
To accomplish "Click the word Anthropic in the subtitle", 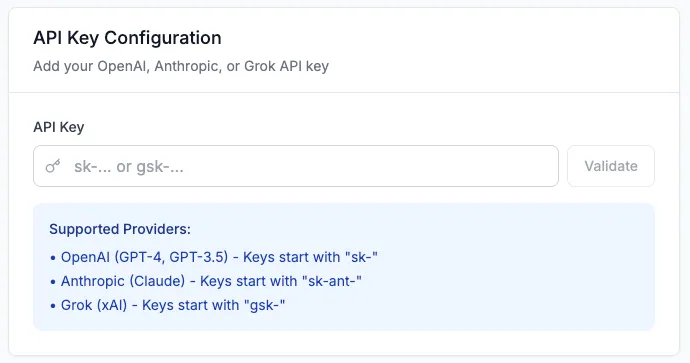I will [x=187, y=66].
